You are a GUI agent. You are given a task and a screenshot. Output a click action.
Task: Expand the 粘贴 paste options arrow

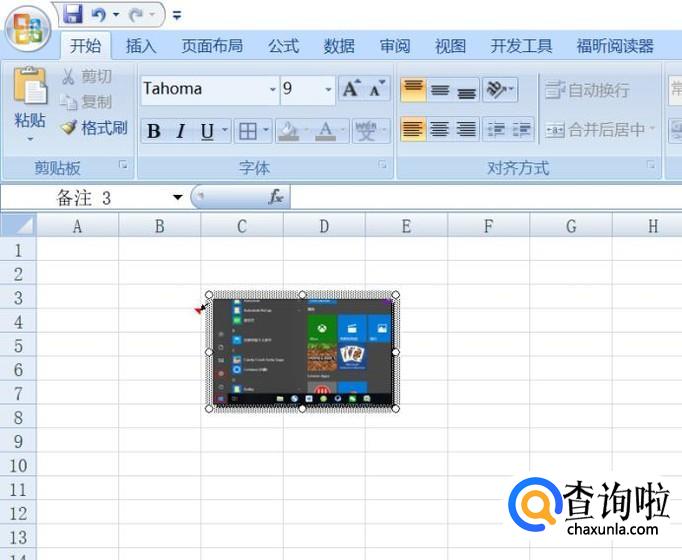30,139
